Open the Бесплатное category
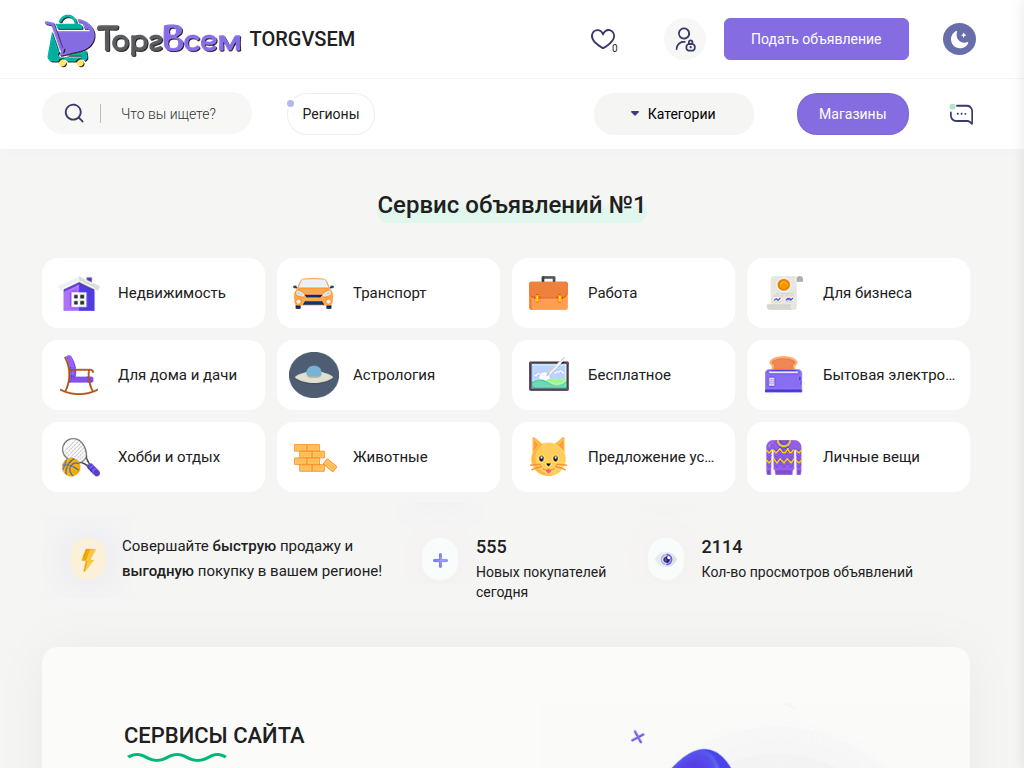This screenshot has height=768, width=1024. [623, 375]
